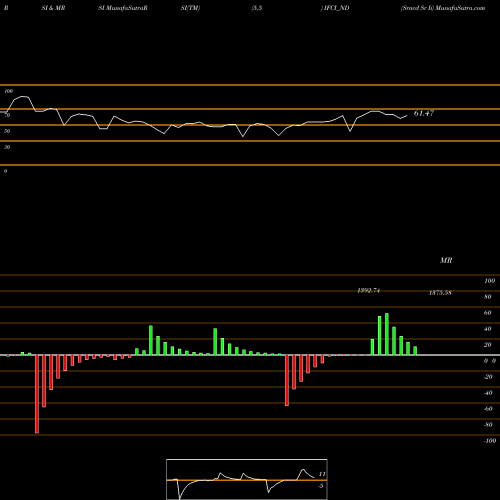Screen dimensions: 500x500
Task: Click the MR axis label -60
Action: pyautogui.click(x=488, y=409)
